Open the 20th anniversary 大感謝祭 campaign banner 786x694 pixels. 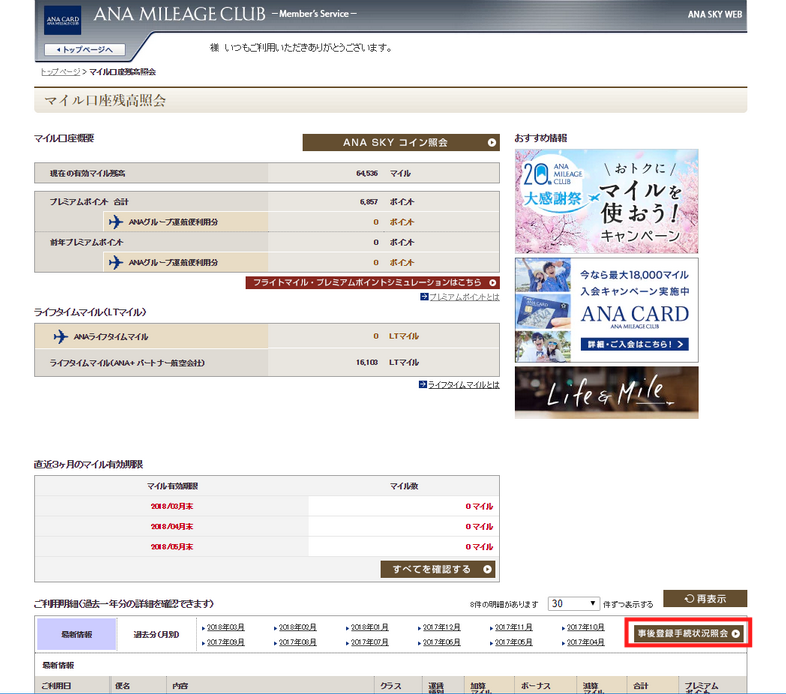click(607, 201)
